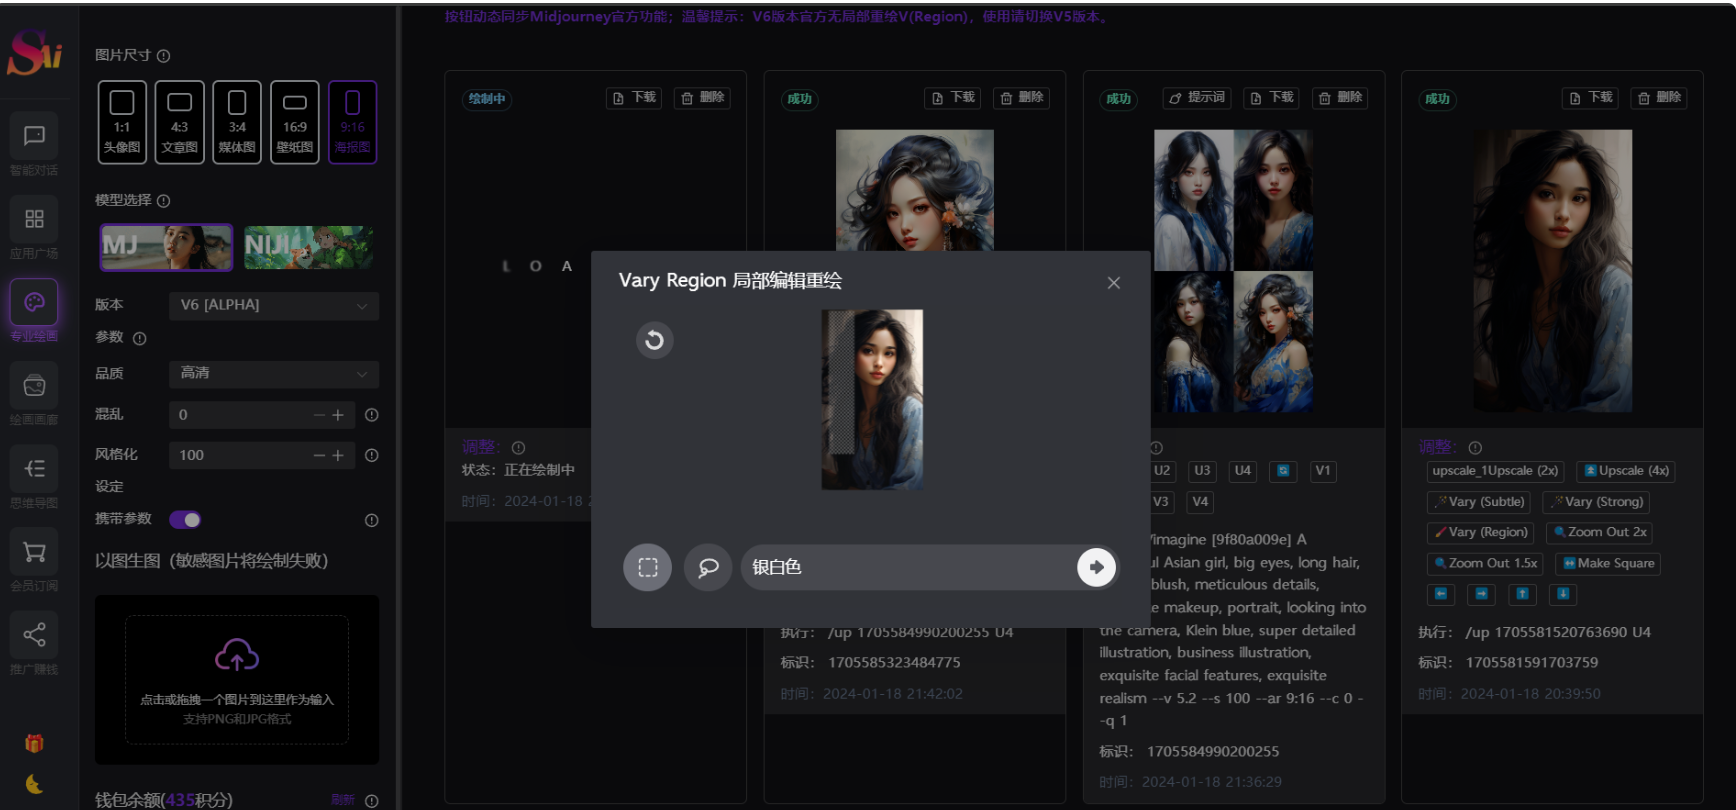Click the Upscale (4x) button
Image resolution: width=1736 pixels, height=810 pixels.
[x=1626, y=471]
